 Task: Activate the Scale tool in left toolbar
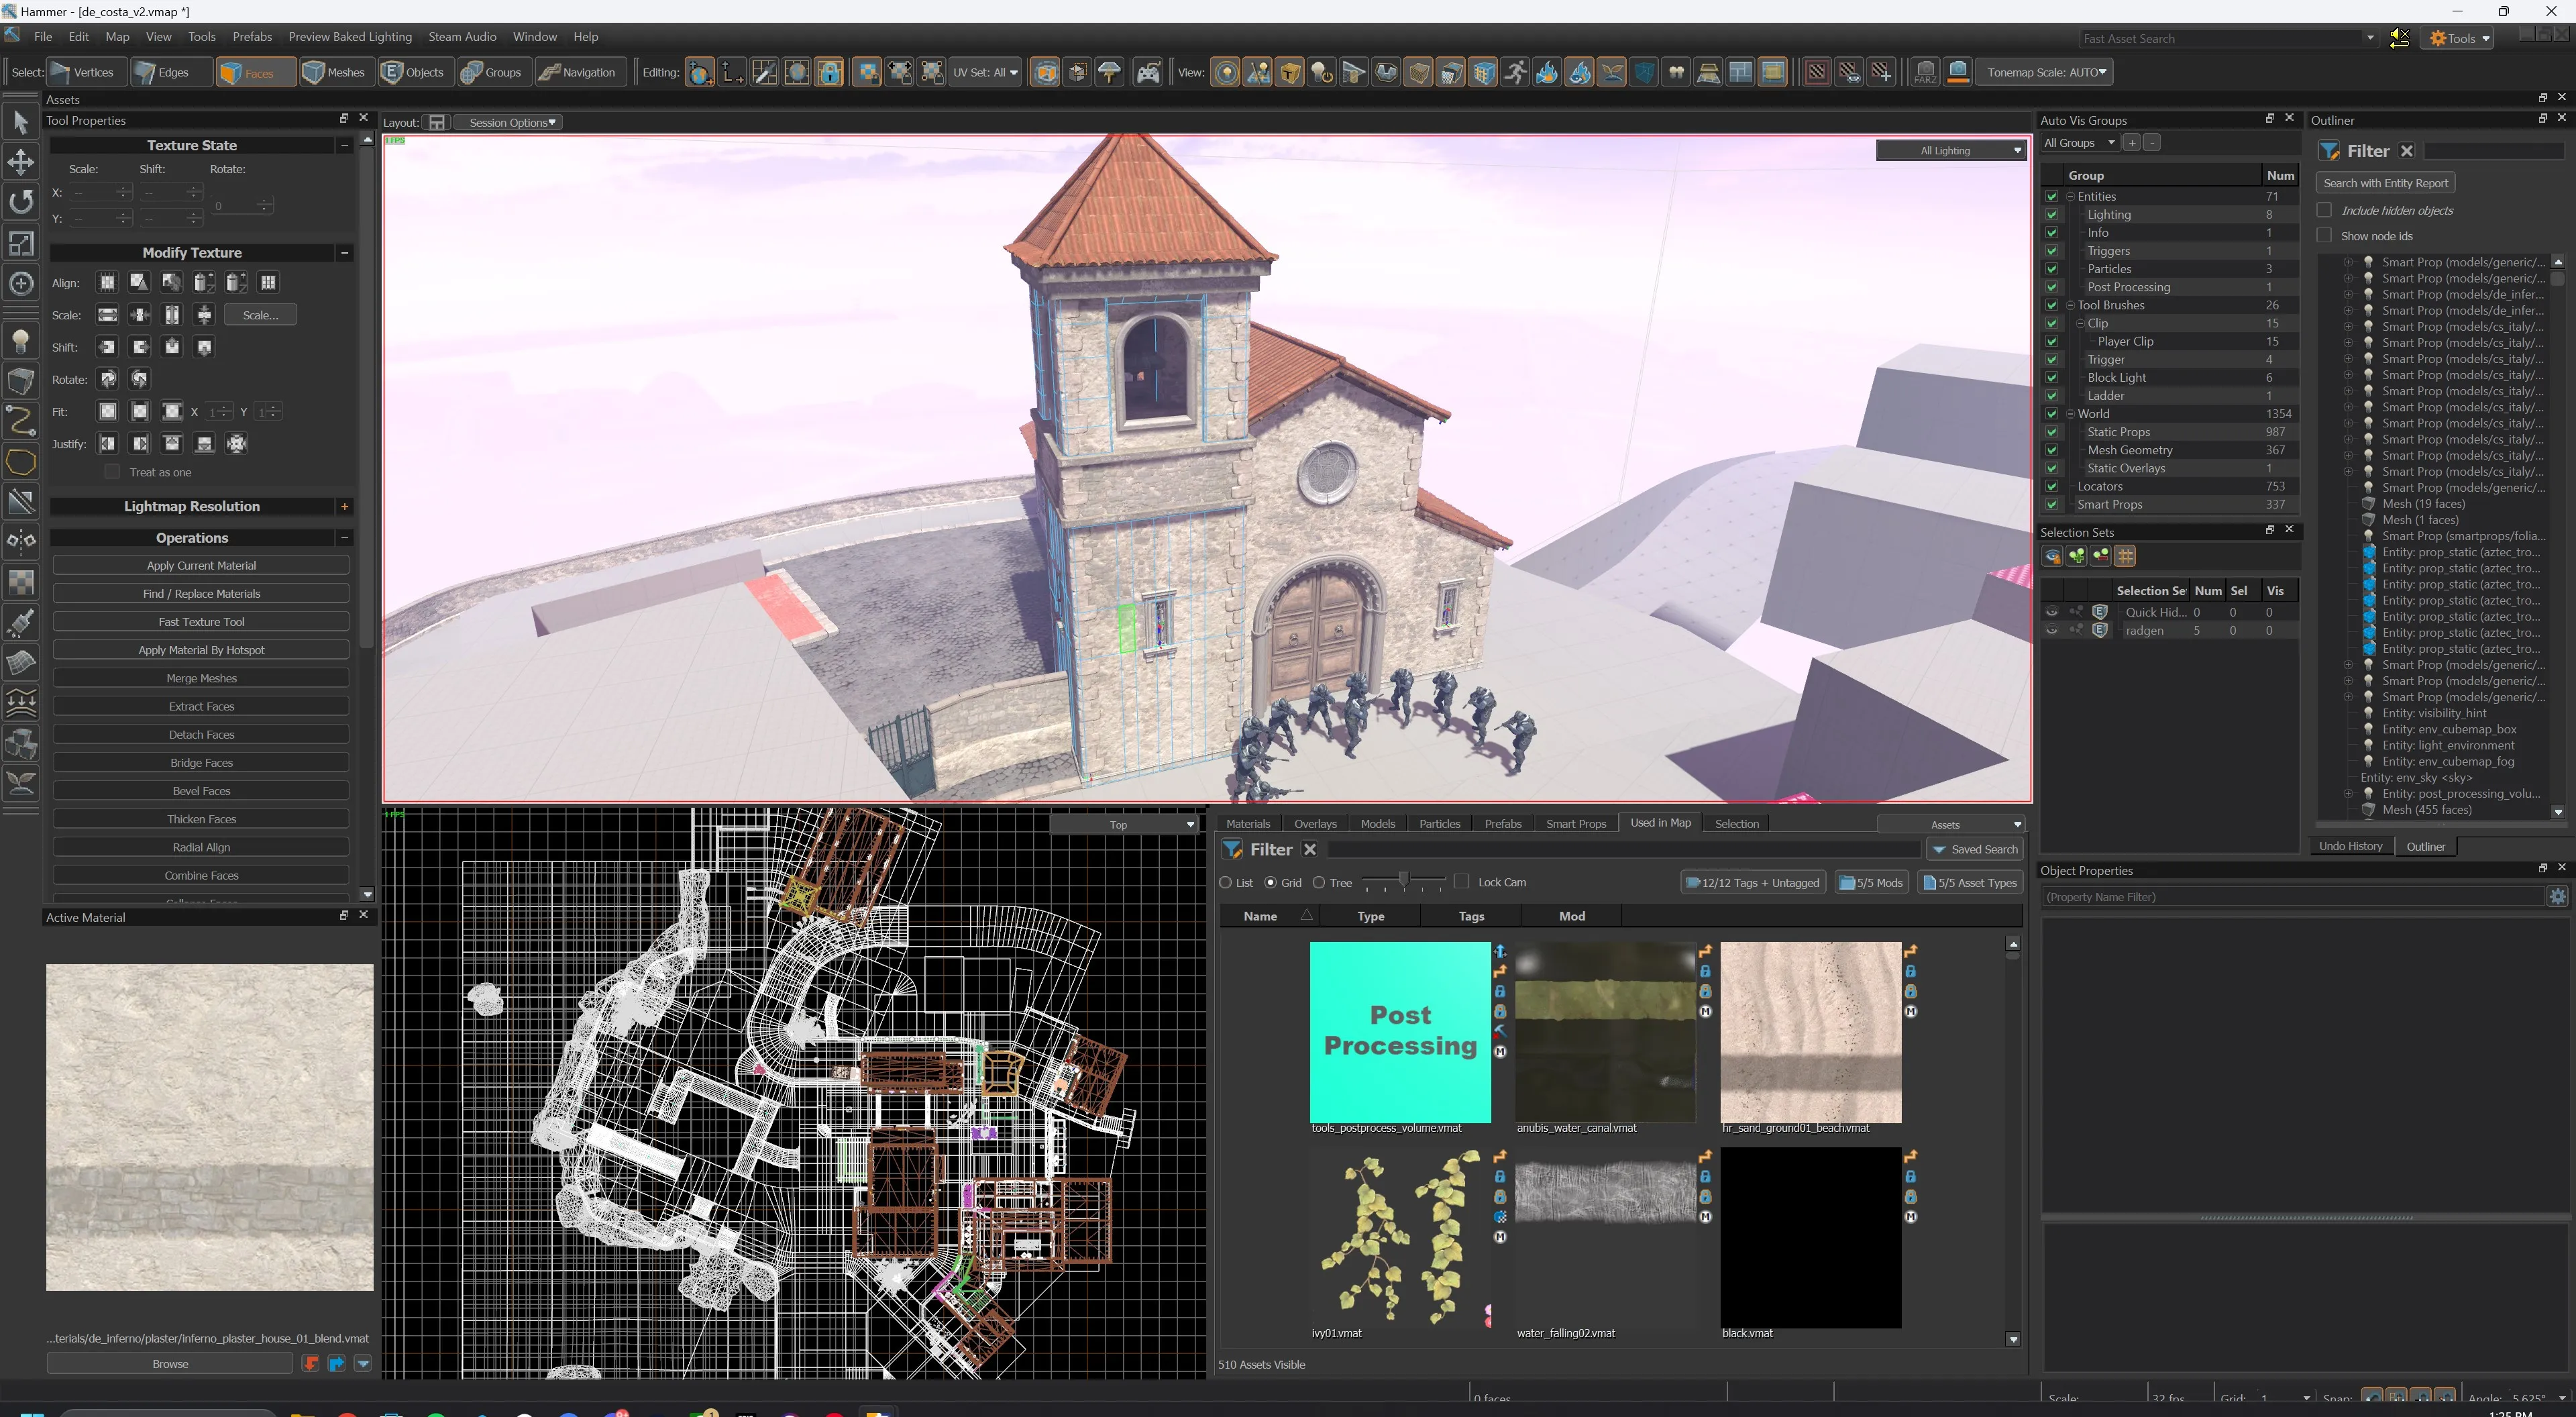coord(21,243)
